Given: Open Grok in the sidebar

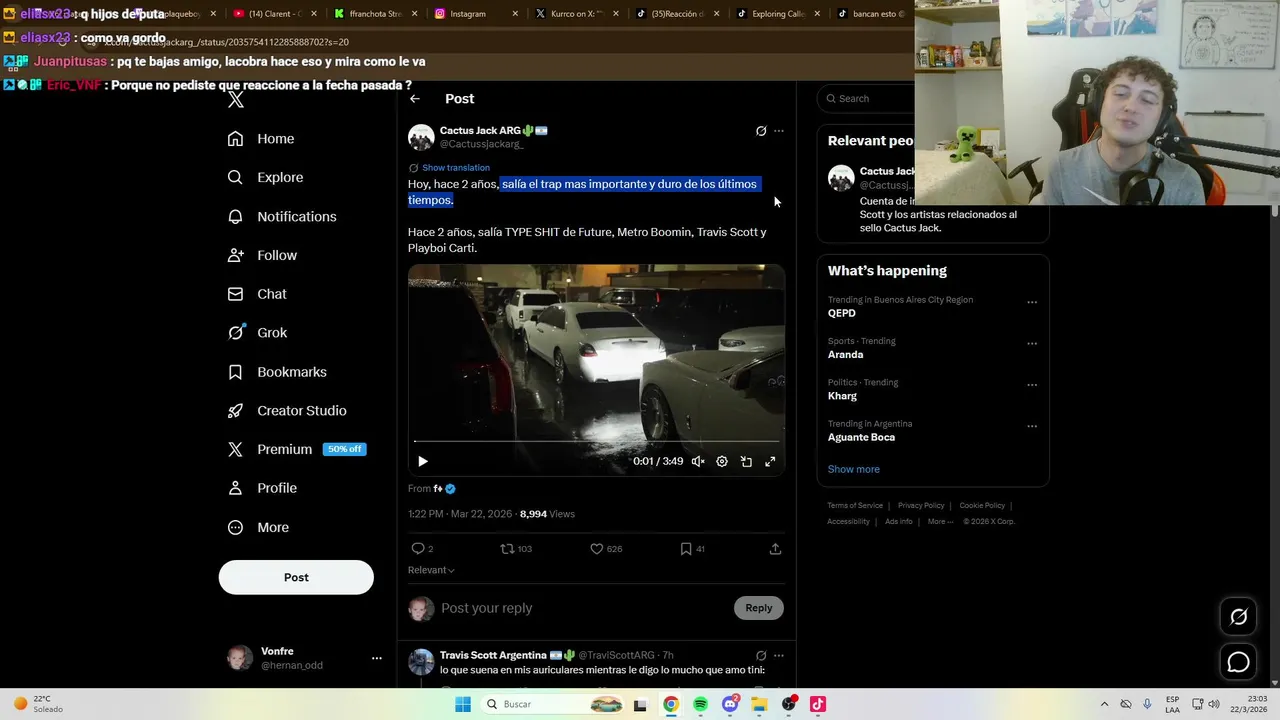Looking at the screenshot, I should [257, 333].
